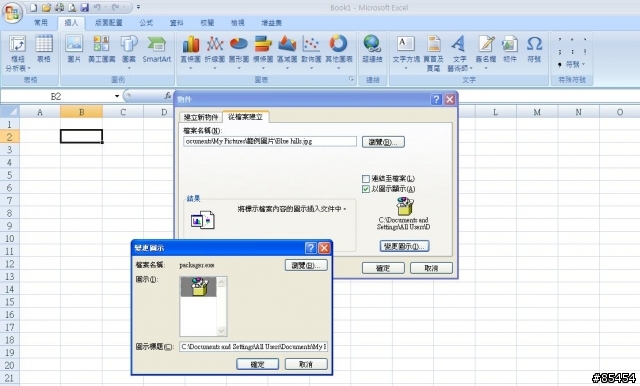
Task: Click the New document icon in quick access toolbar
Action: (34, 7)
